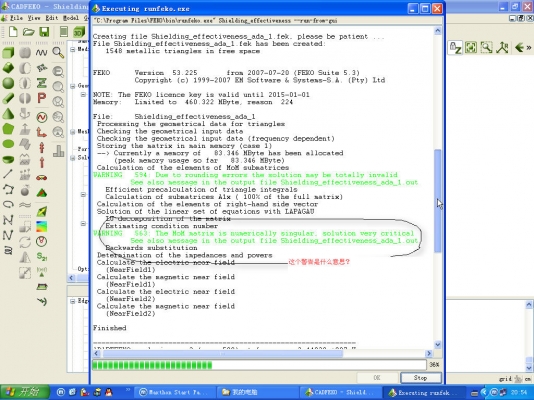Click the vertical scrollbar thumb of the output log
This screenshot has width=534, height=400.
pyautogui.click(x=438, y=201)
